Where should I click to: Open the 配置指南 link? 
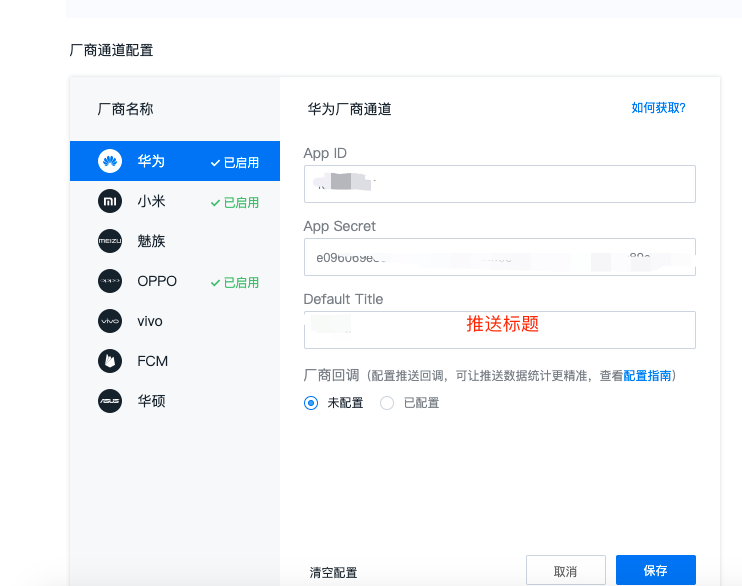tap(647, 376)
